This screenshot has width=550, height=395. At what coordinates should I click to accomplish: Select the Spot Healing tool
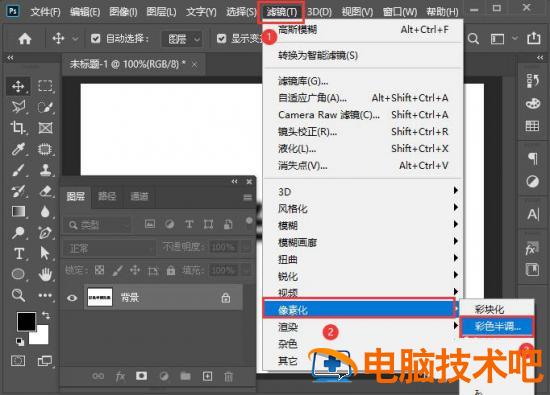pos(45,149)
